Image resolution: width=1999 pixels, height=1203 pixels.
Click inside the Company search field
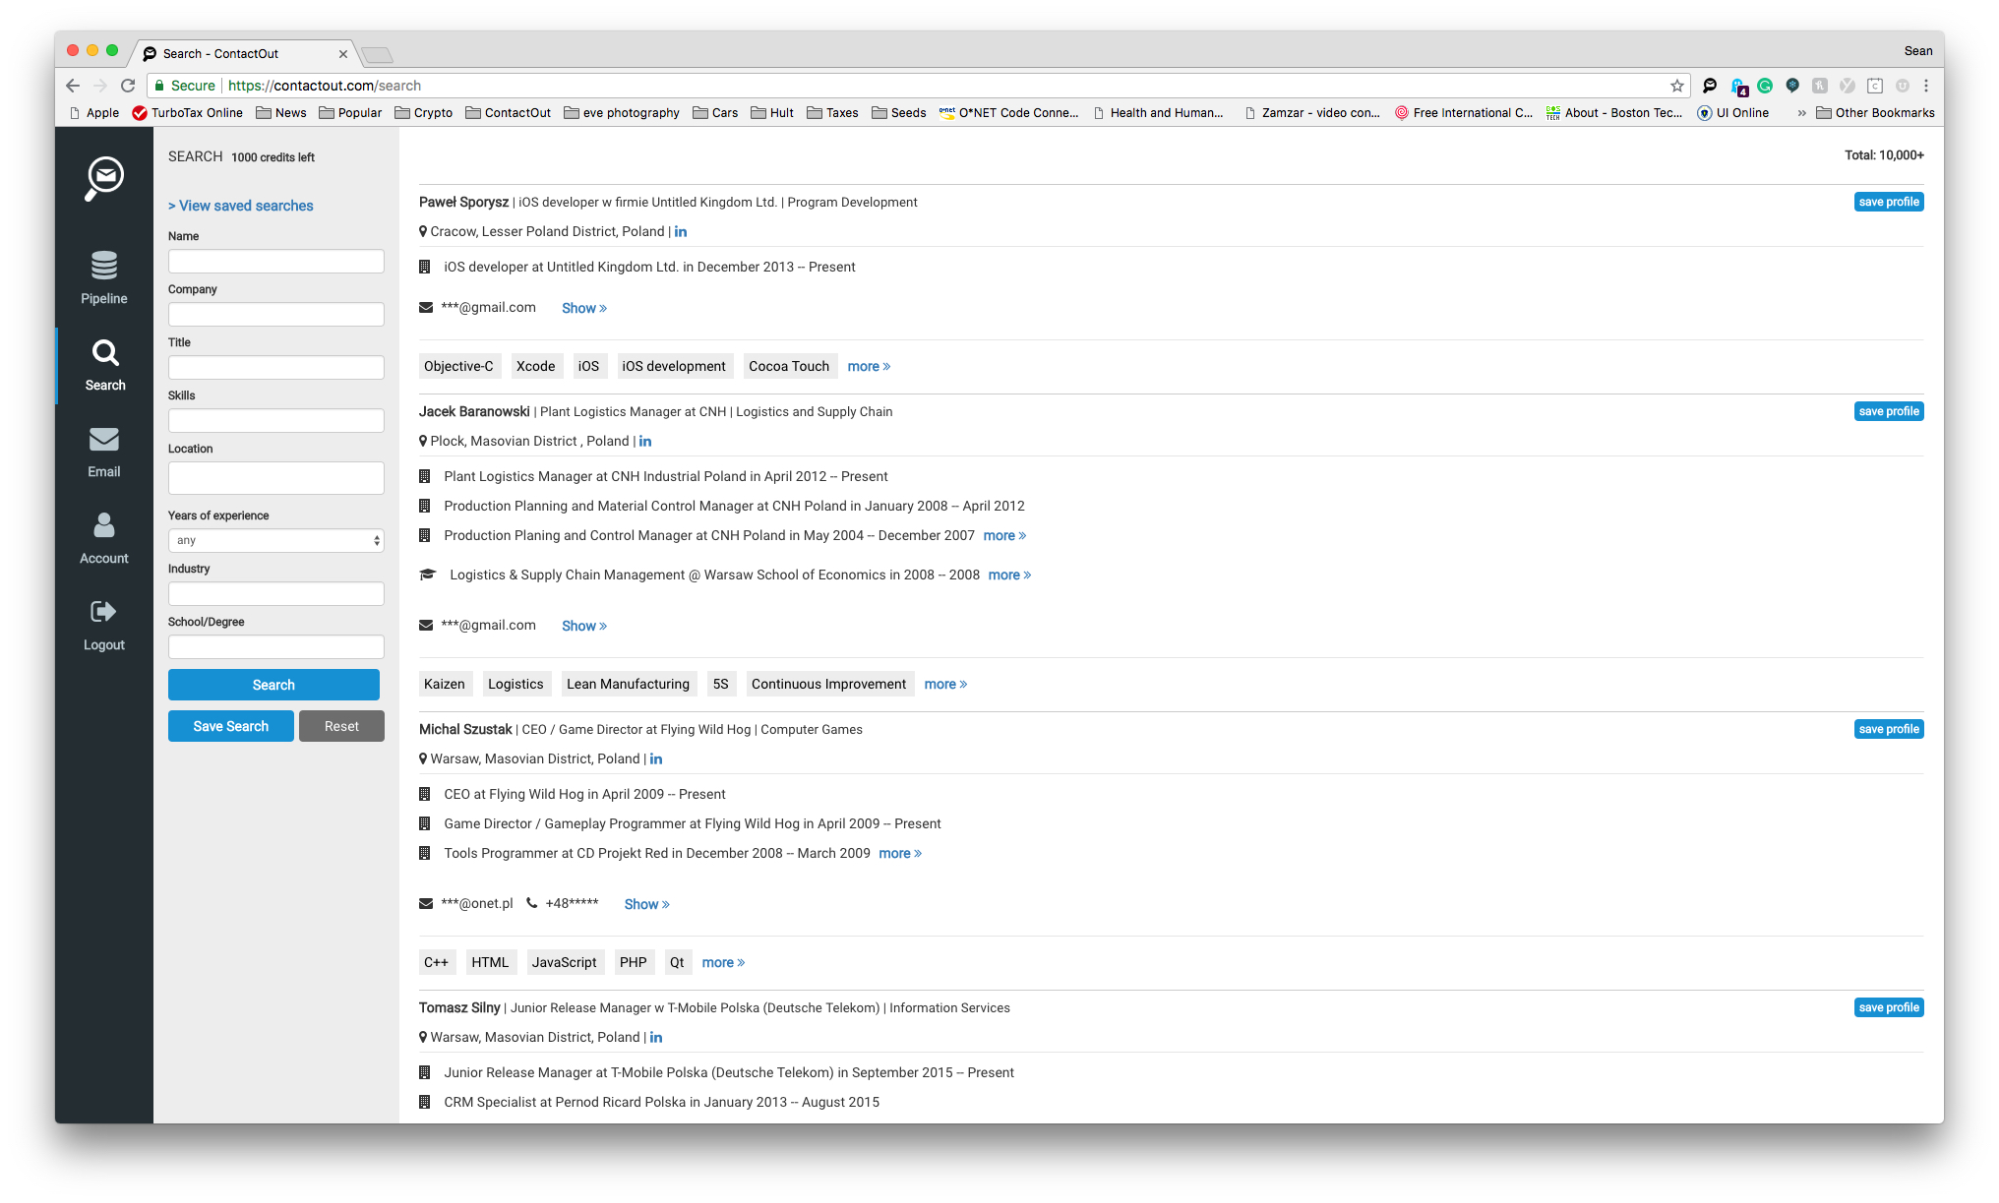pyautogui.click(x=276, y=314)
